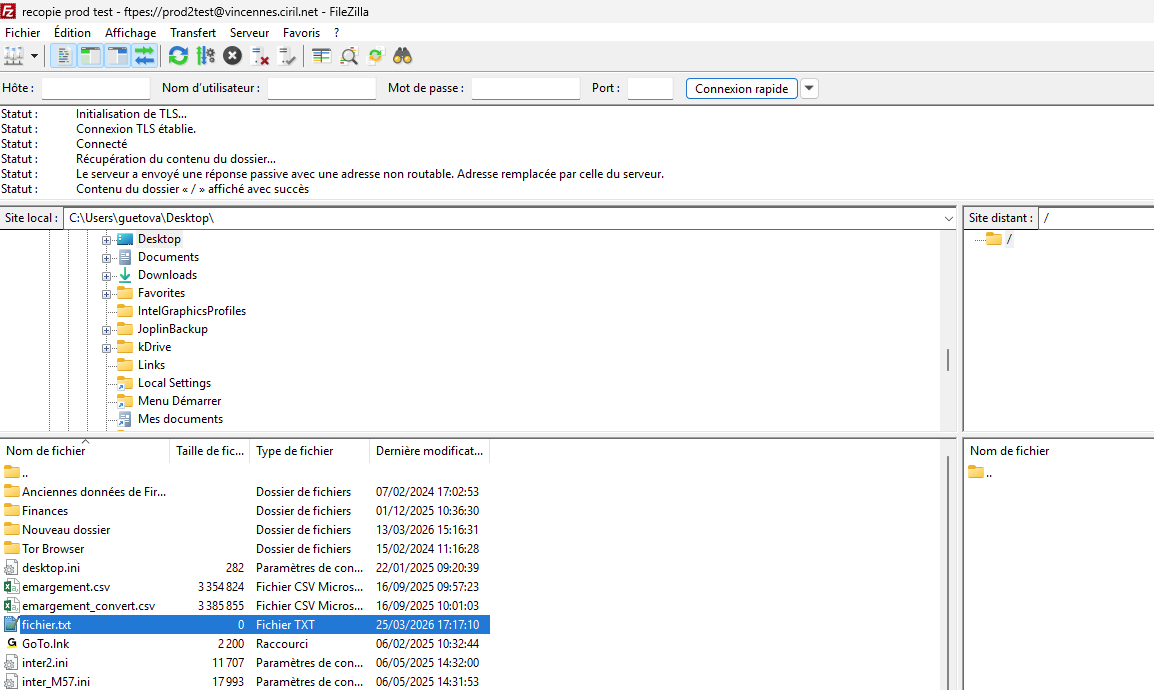1154x690 pixels.
Task: Toggle remote directory tree display
Action: (118, 56)
